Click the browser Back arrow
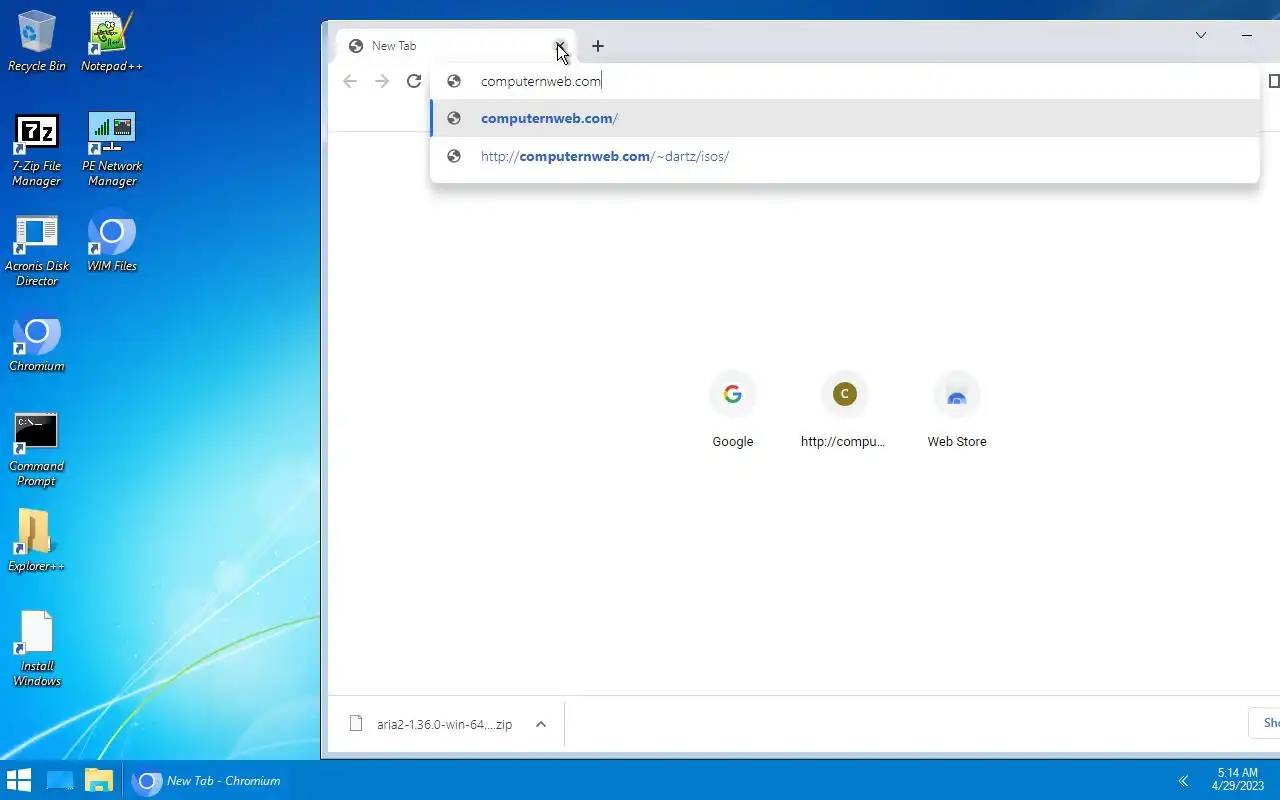The image size is (1280, 800). [350, 81]
